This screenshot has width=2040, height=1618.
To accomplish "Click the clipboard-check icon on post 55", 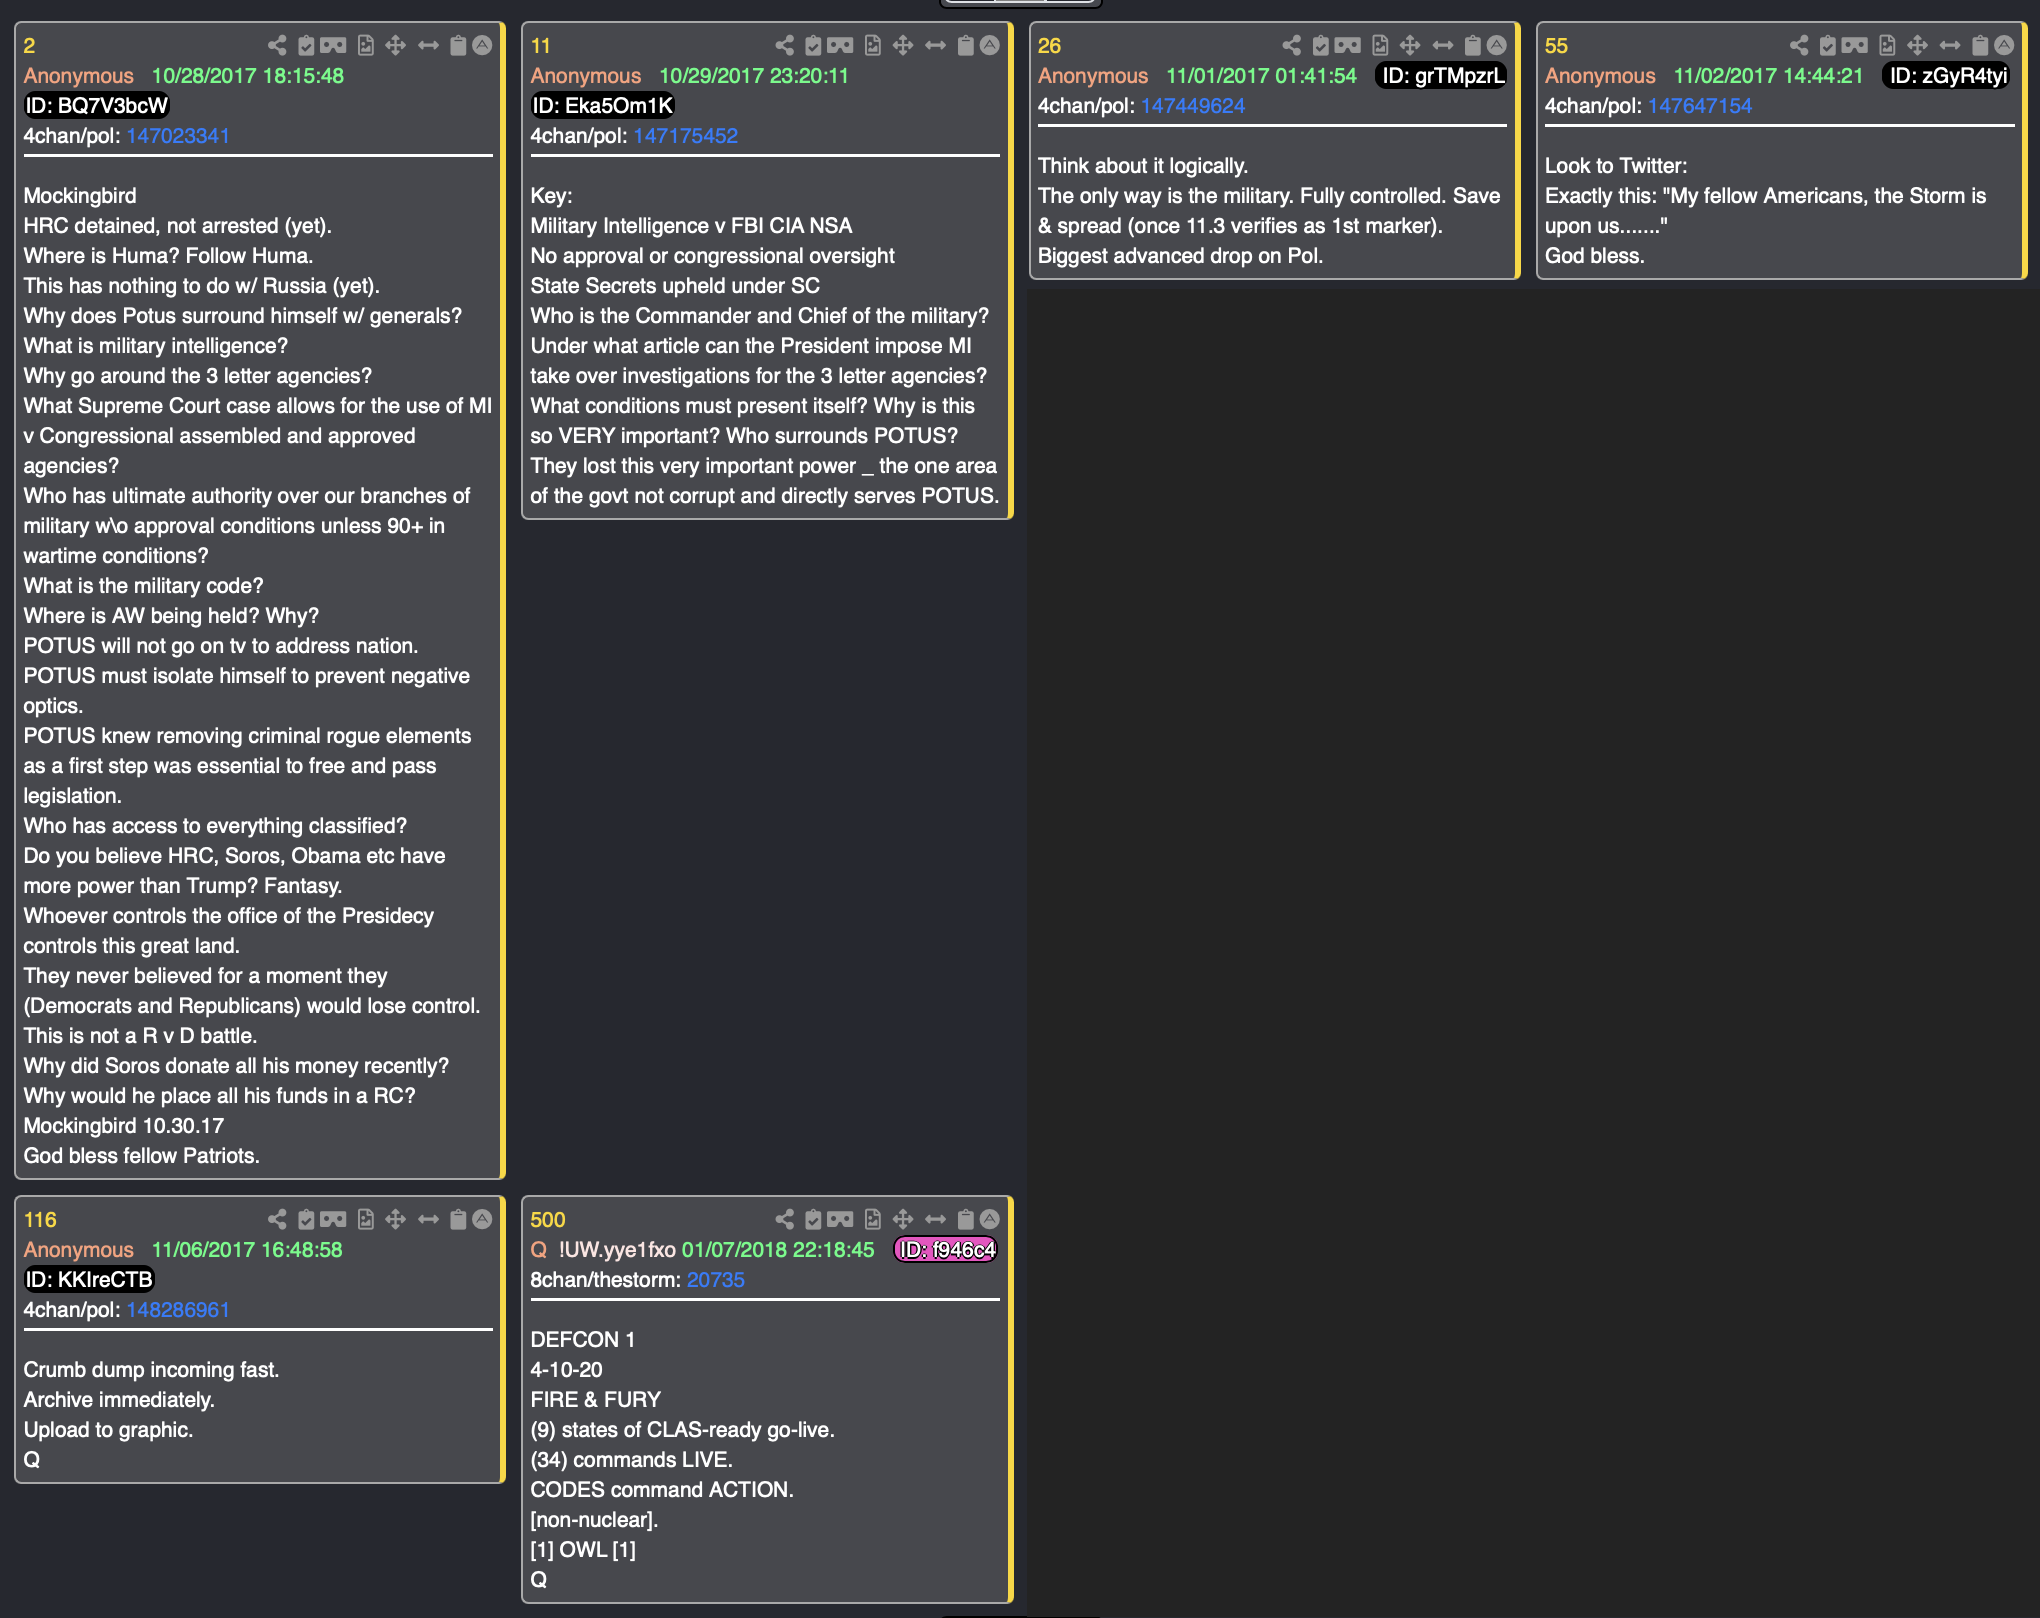I will [x=1827, y=45].
